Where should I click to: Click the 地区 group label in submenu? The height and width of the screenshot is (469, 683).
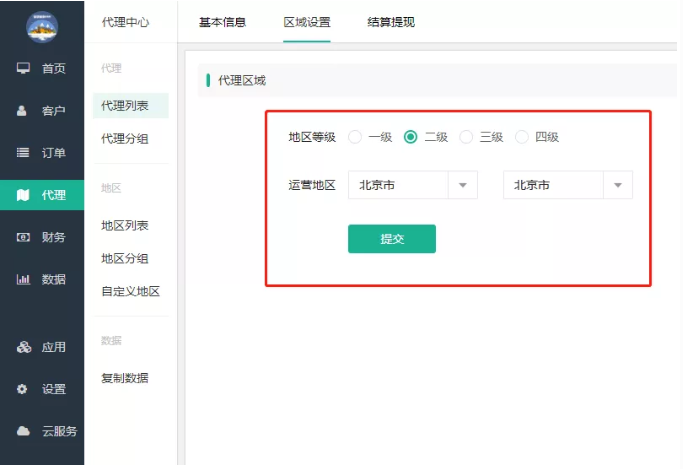click(111, 188)
